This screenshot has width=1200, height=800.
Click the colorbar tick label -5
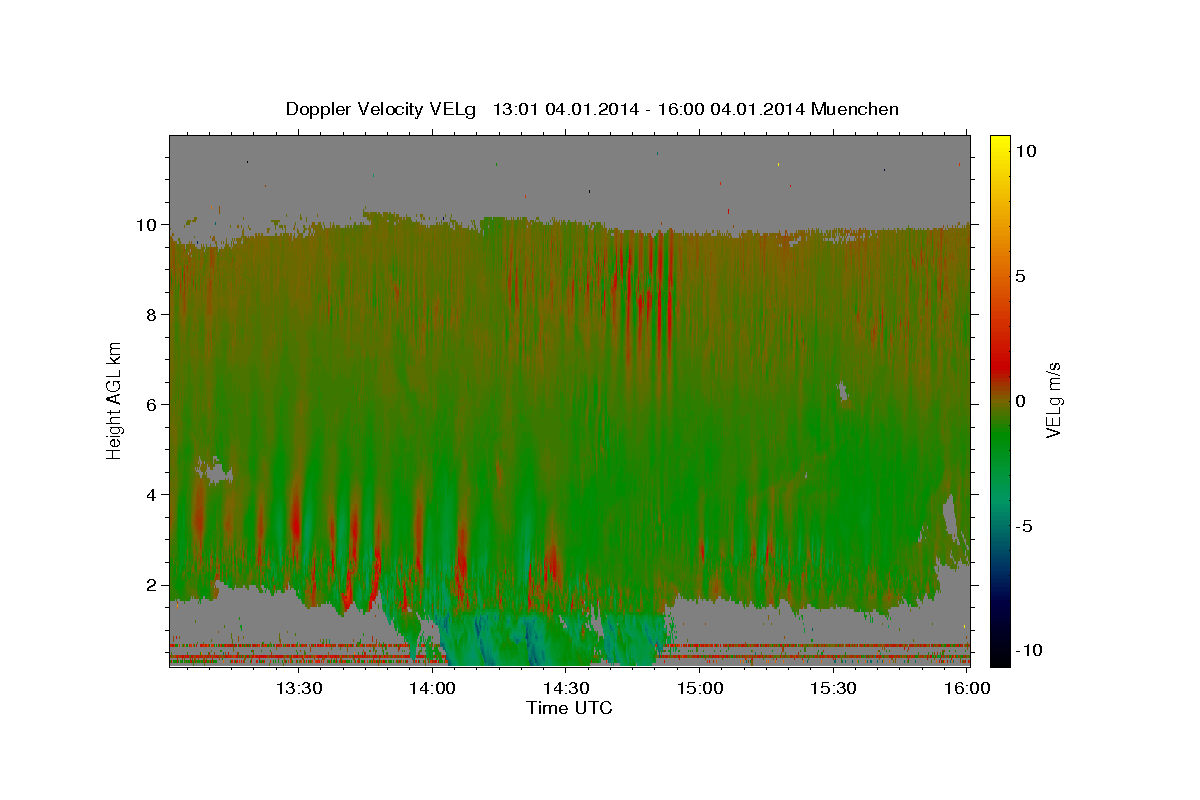point(1023,526)
